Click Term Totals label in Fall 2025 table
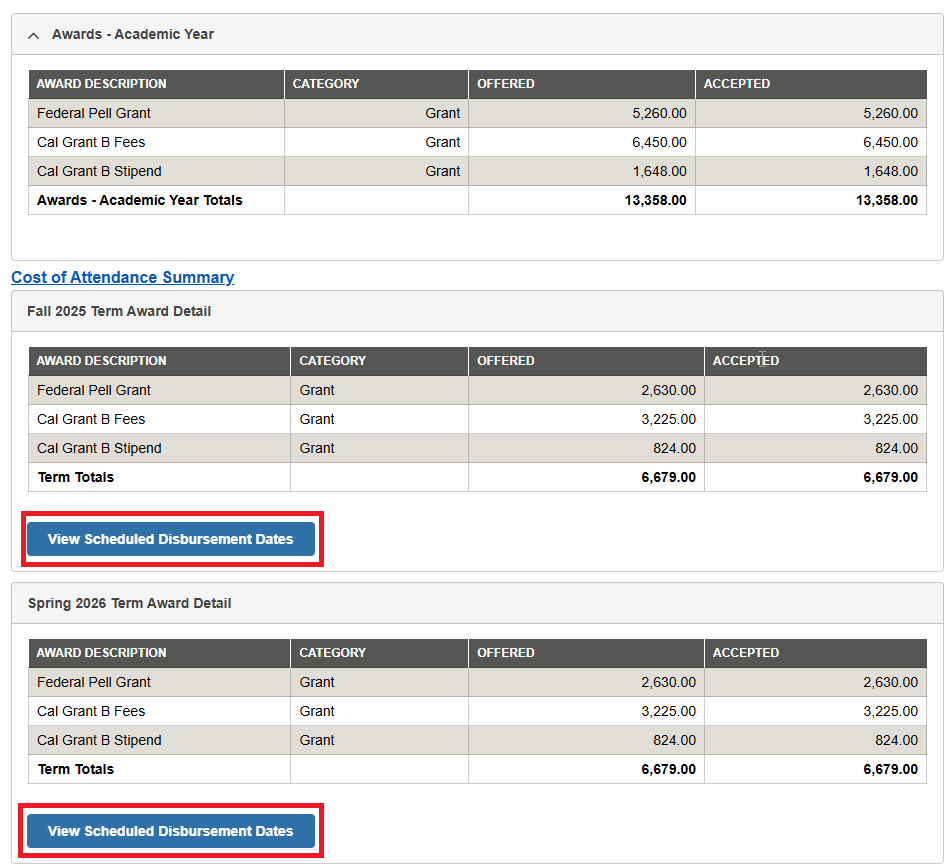This screenshot has width=950, height=866. click(76, 477)
